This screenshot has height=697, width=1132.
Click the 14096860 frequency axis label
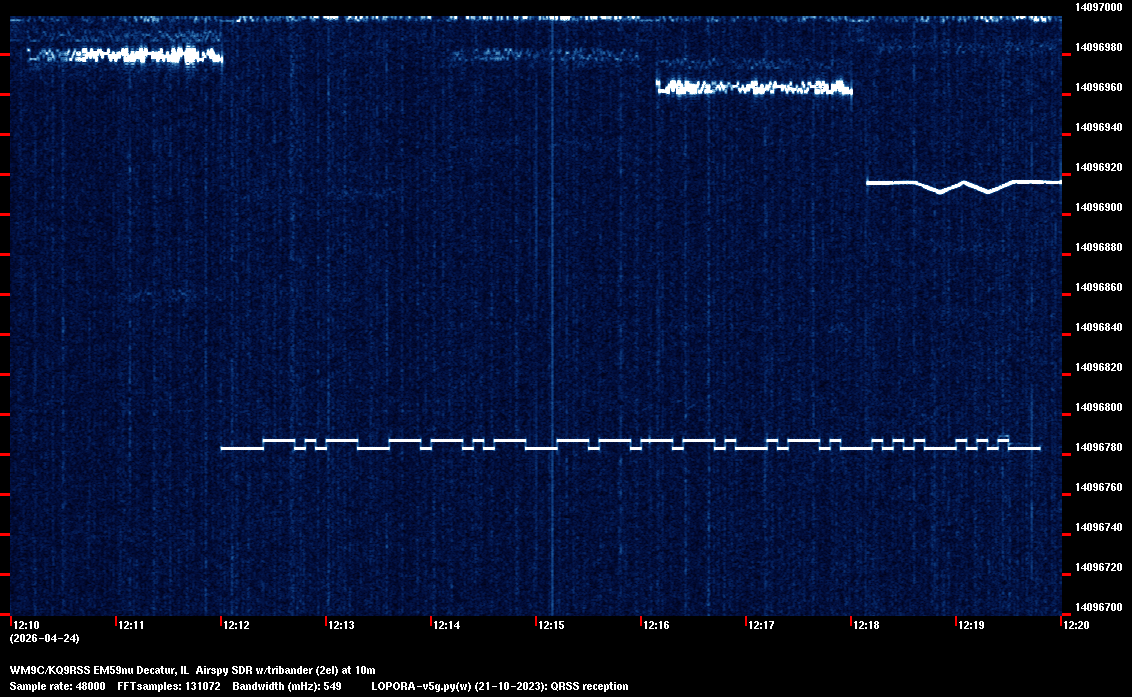click(1098, 287)
